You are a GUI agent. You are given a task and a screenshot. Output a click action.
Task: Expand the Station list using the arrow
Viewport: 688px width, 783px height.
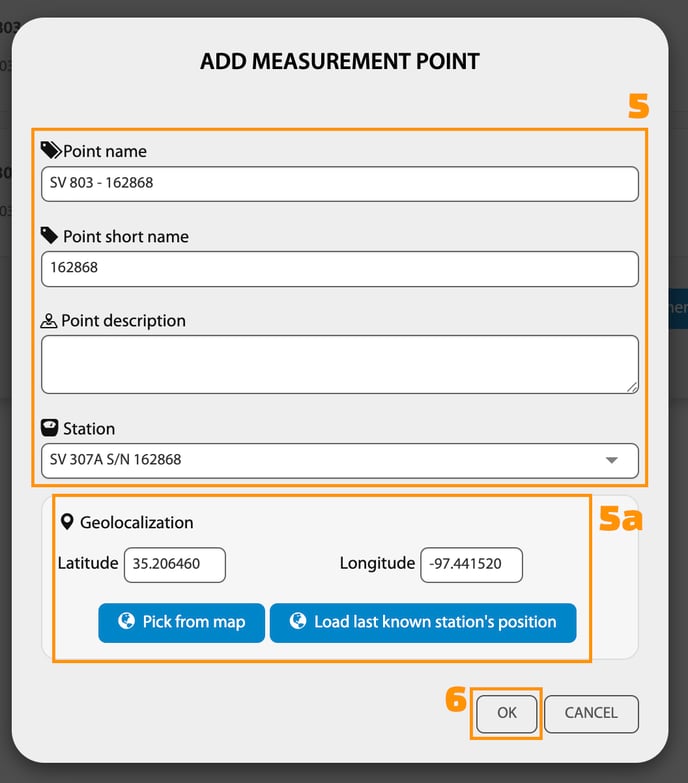point(611,460)
